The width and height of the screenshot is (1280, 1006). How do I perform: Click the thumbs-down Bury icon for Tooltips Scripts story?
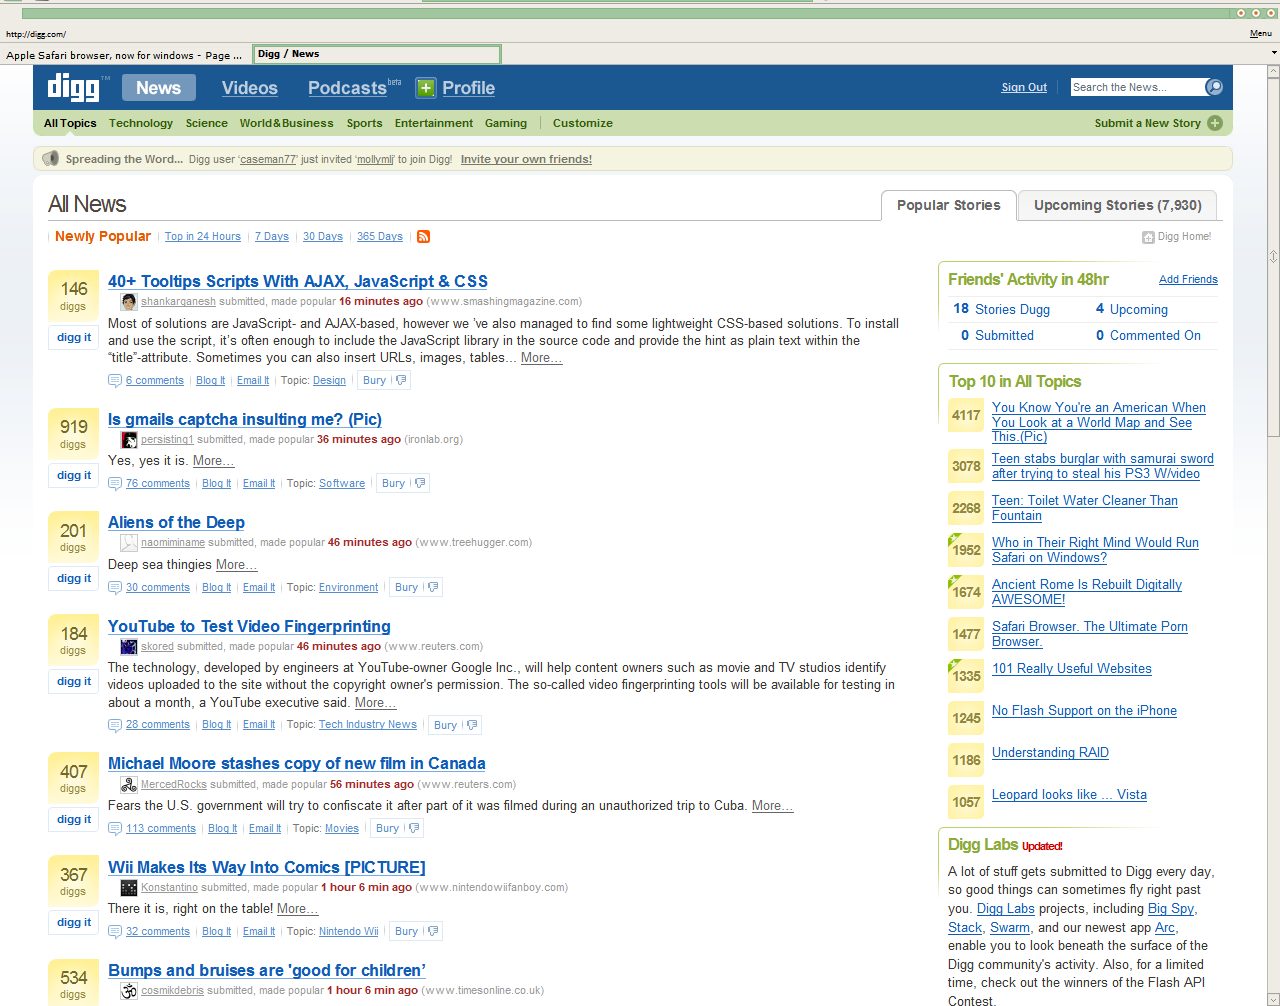point(401,380)
